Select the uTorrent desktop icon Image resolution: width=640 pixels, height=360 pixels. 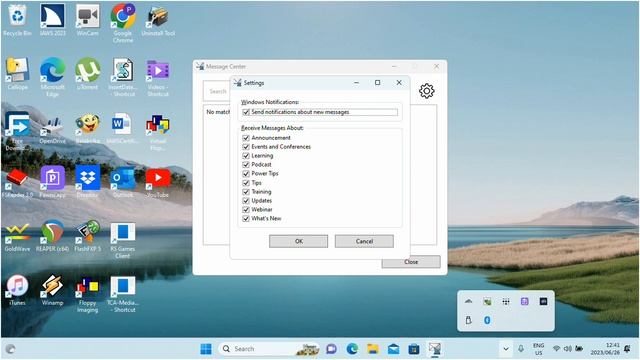(87, 74)
